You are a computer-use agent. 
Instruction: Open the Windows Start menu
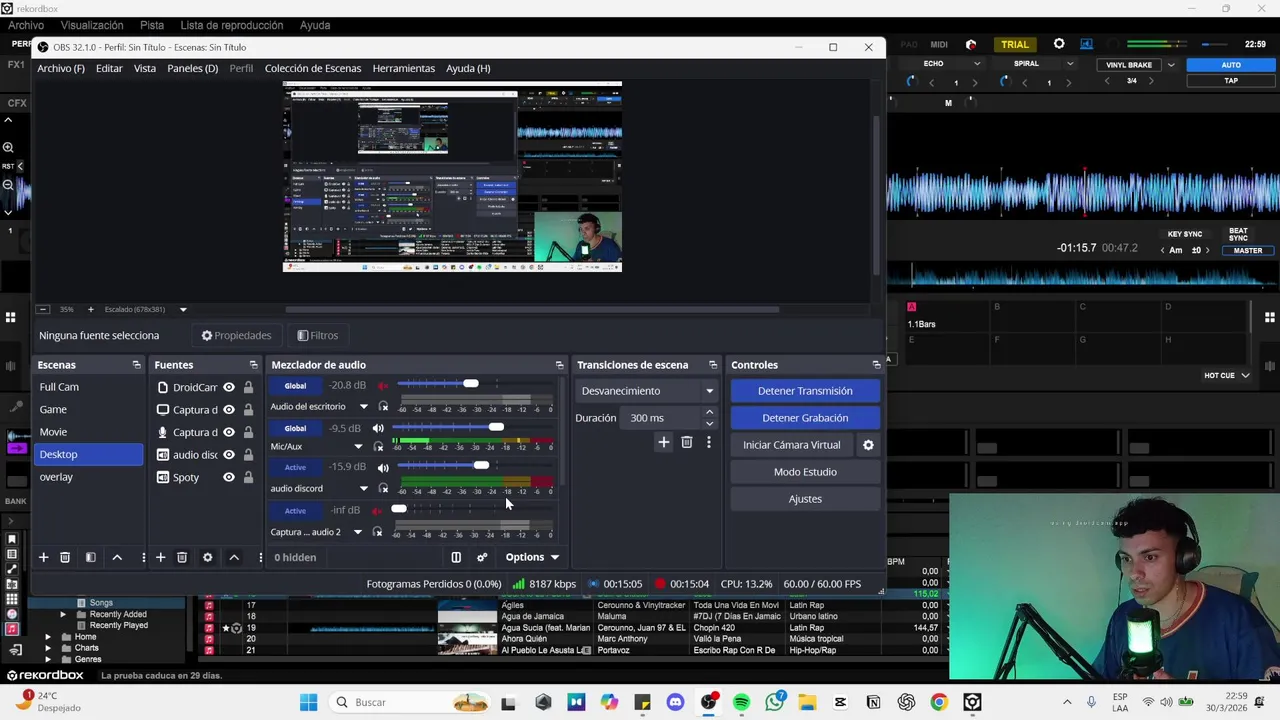[308, 702]
